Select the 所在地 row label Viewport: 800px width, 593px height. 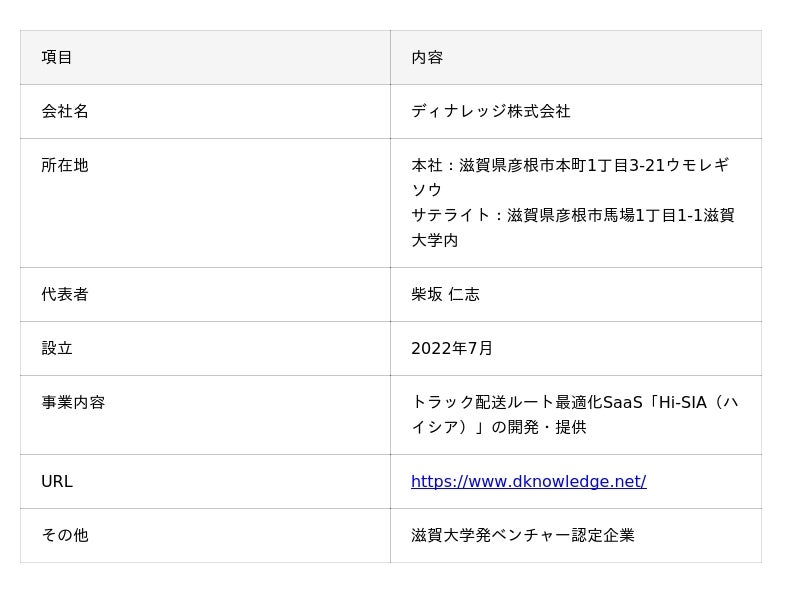click(x=65, y=165)
